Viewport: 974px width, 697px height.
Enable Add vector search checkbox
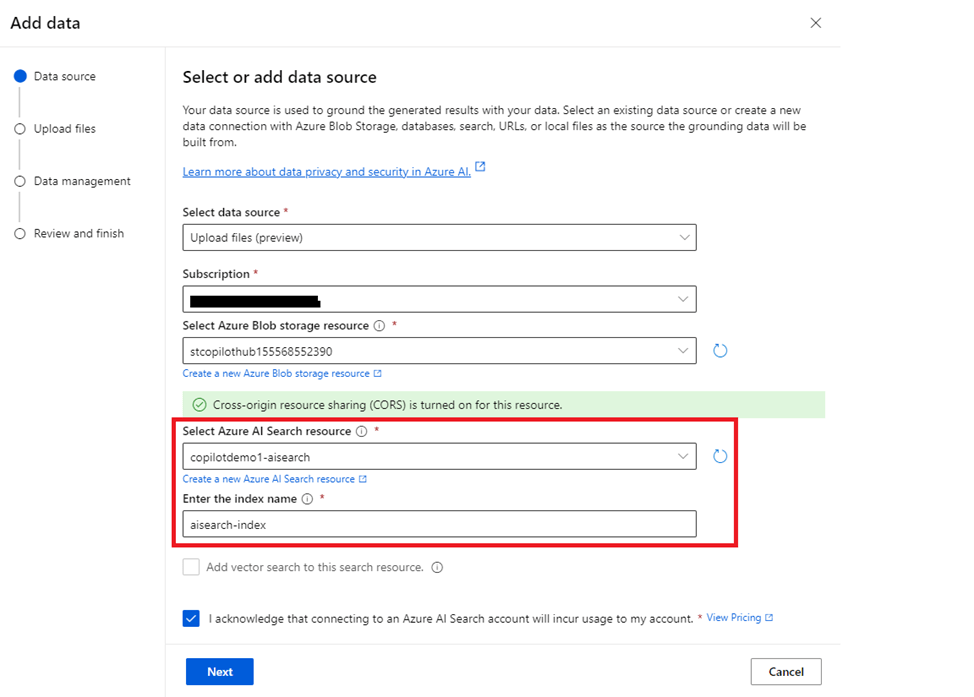click(x=191, y=567)
